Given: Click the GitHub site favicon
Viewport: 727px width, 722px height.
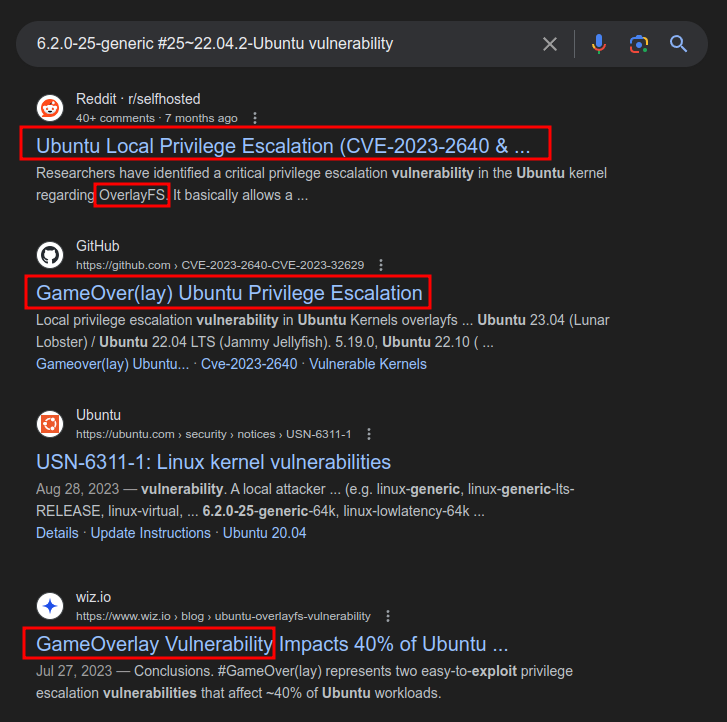Looking at the screenshot, I should (x=50, y=255).
